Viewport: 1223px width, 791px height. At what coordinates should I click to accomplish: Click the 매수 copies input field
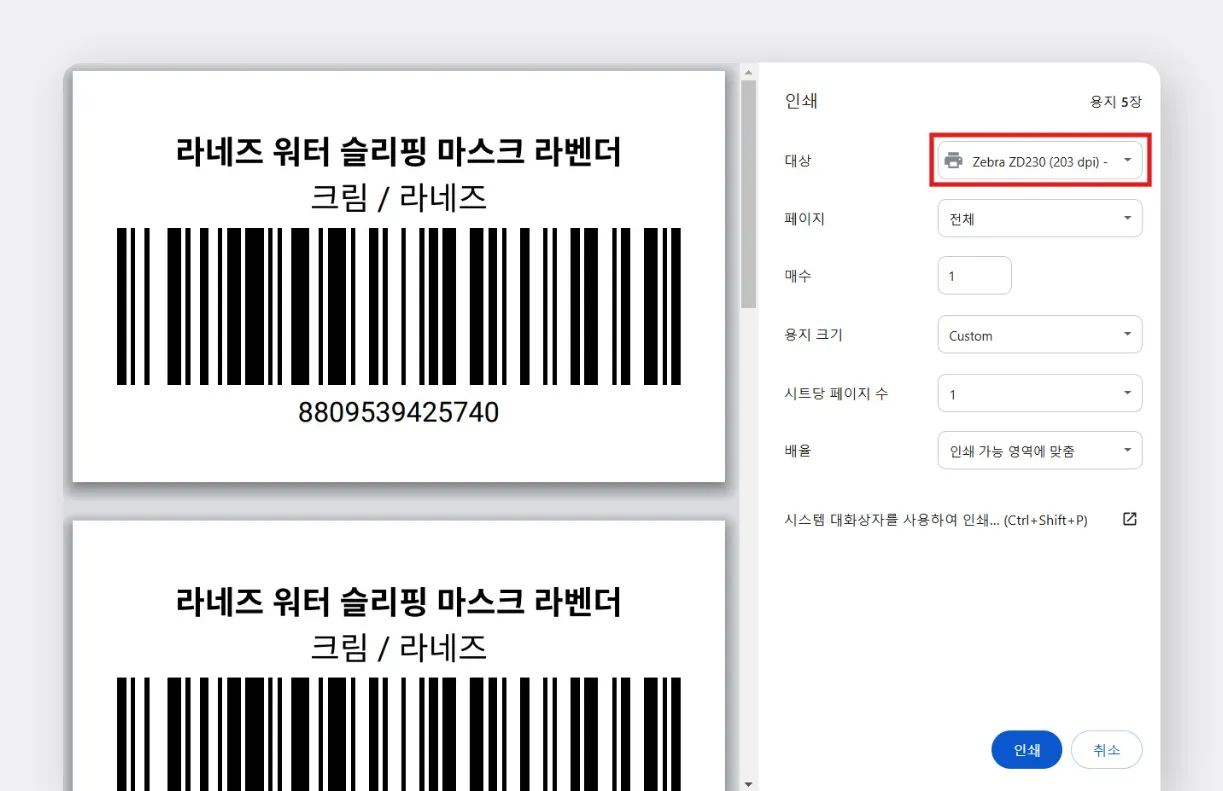(x=975, y=276)
